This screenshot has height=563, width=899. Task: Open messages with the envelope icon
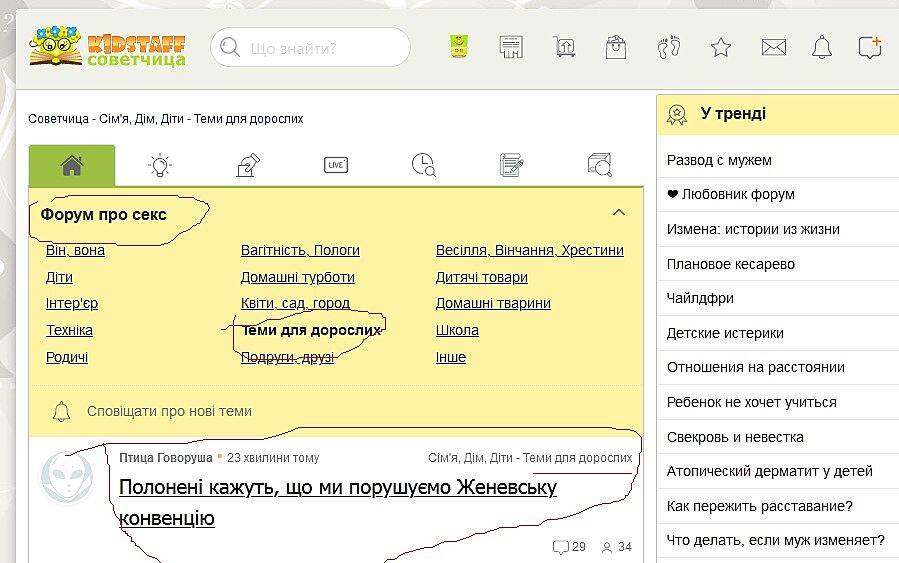click(x=773, y=47)
